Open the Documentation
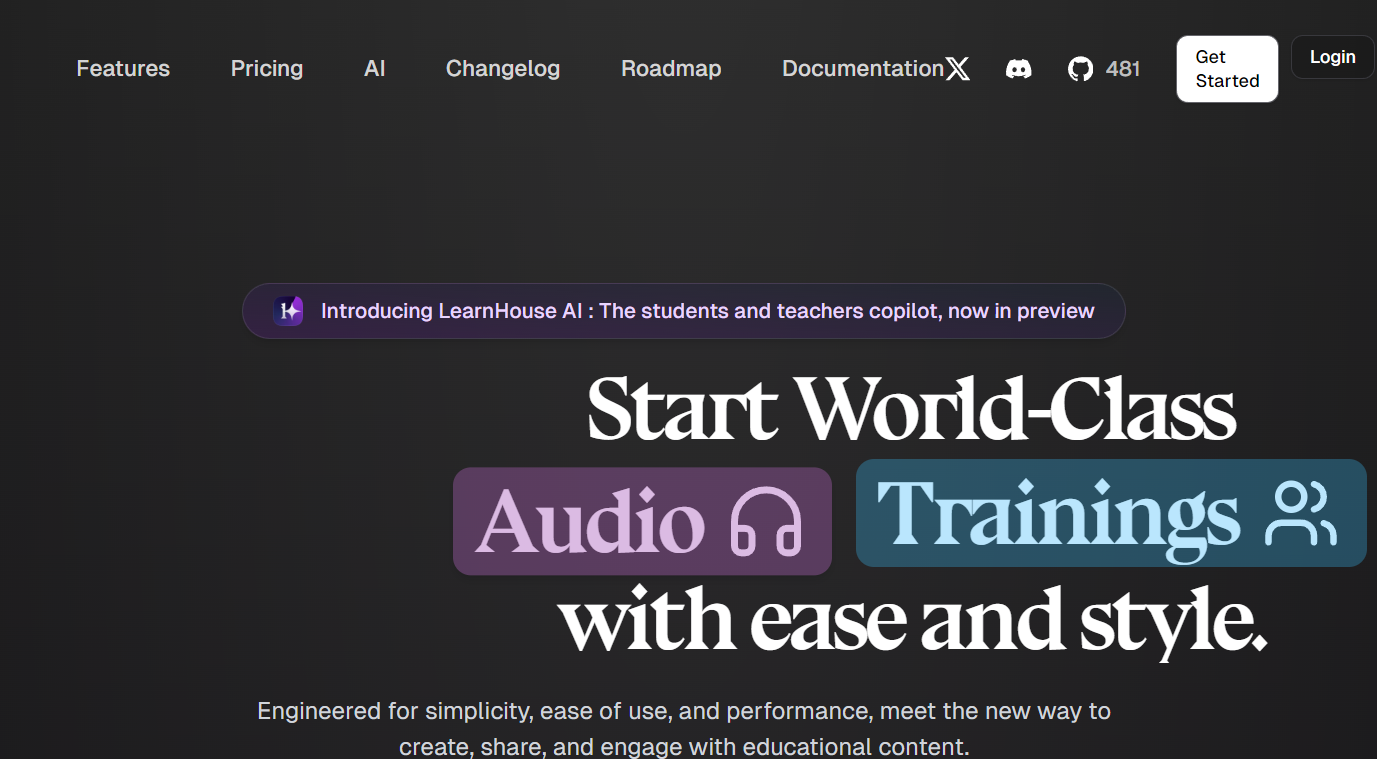The height and width of the screenshot is (759, 1377). [862, 68]
